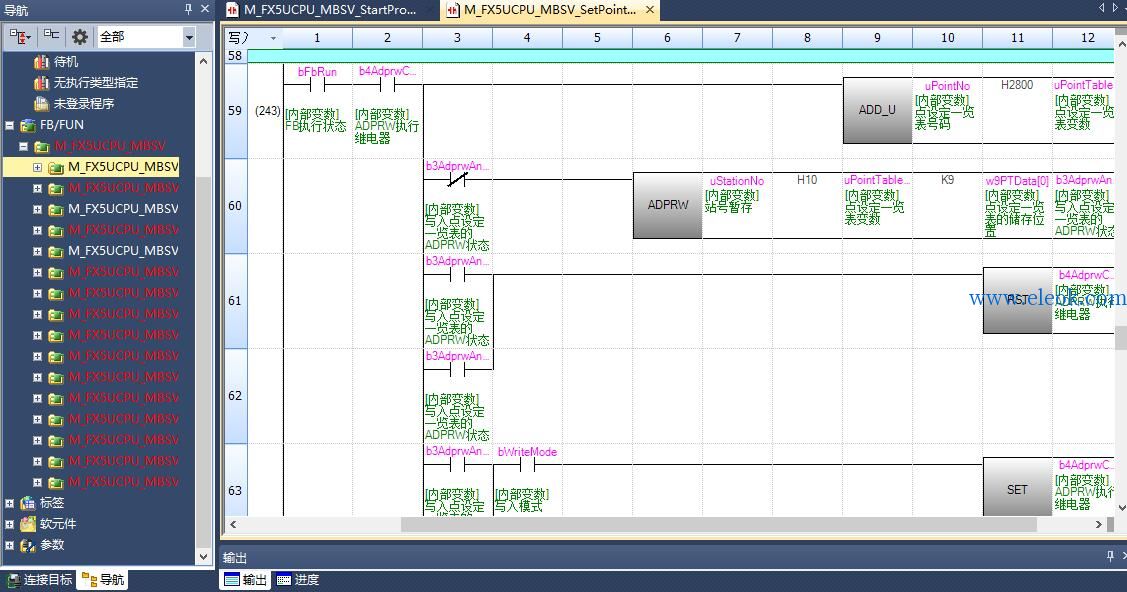
Task: Open navigation options with the gear icon
Action: pos(80,37)
